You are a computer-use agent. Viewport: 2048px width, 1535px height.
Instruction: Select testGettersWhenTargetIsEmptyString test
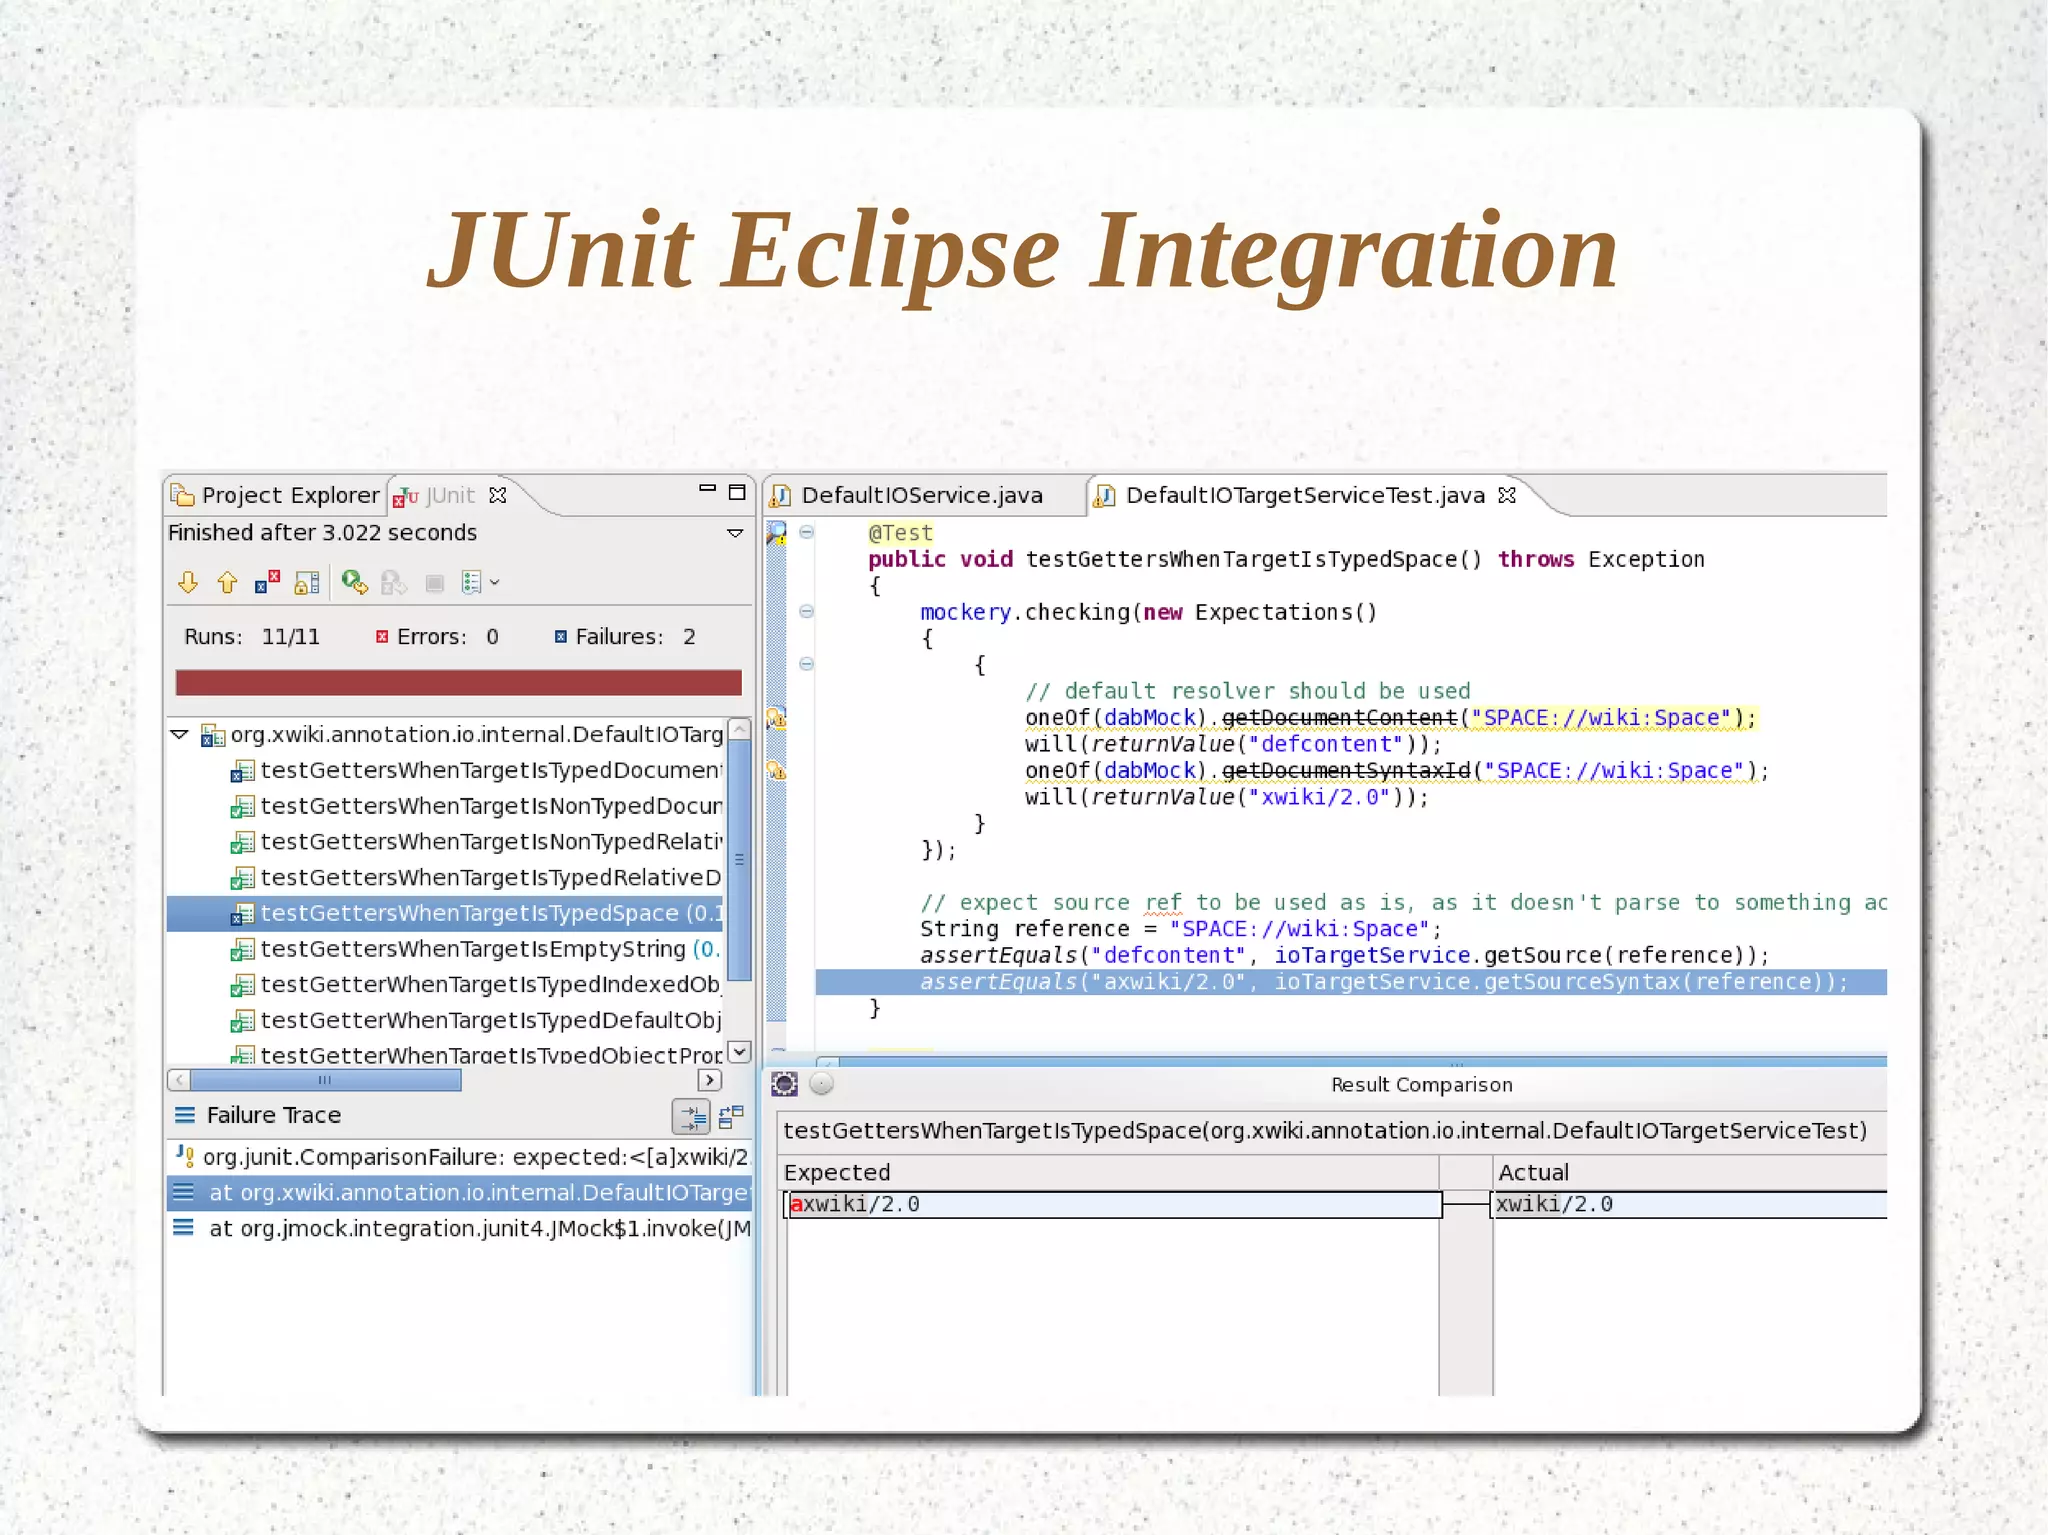coord(472,949)
